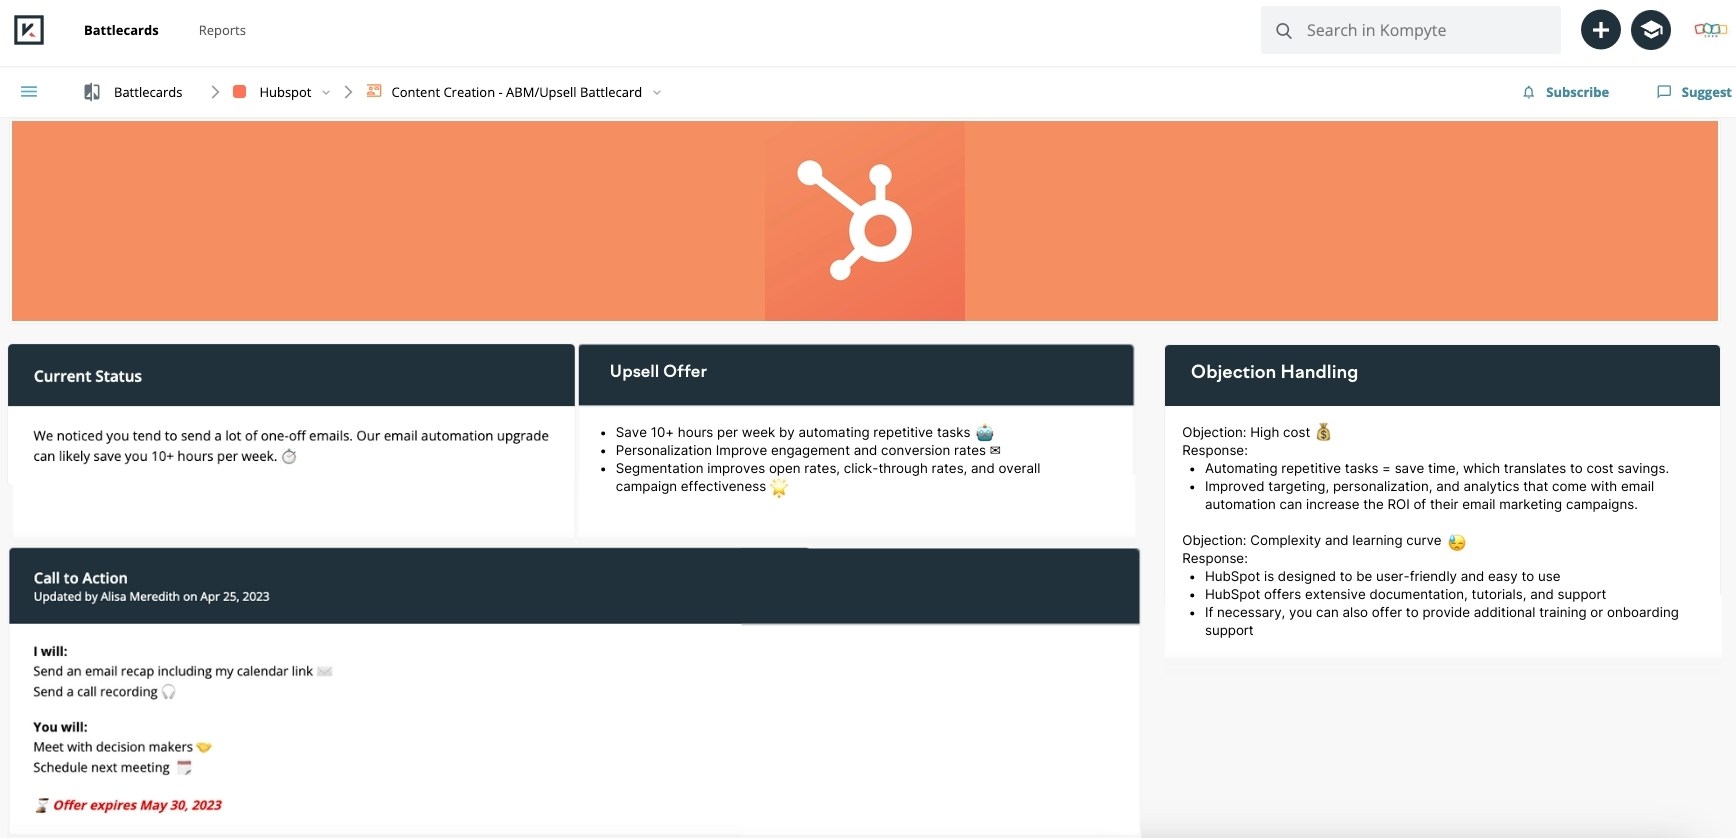Screen dimensions: 1736x838
Task: Click 'HubSpot is designed to be user-friendly' bullet
Action: click(x=1382, y=576)
